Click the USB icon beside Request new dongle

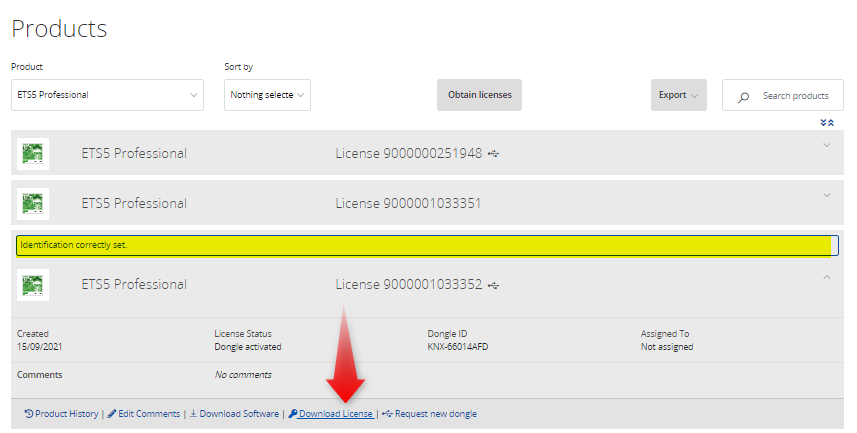pyautogui.click(x=388, y=414)
